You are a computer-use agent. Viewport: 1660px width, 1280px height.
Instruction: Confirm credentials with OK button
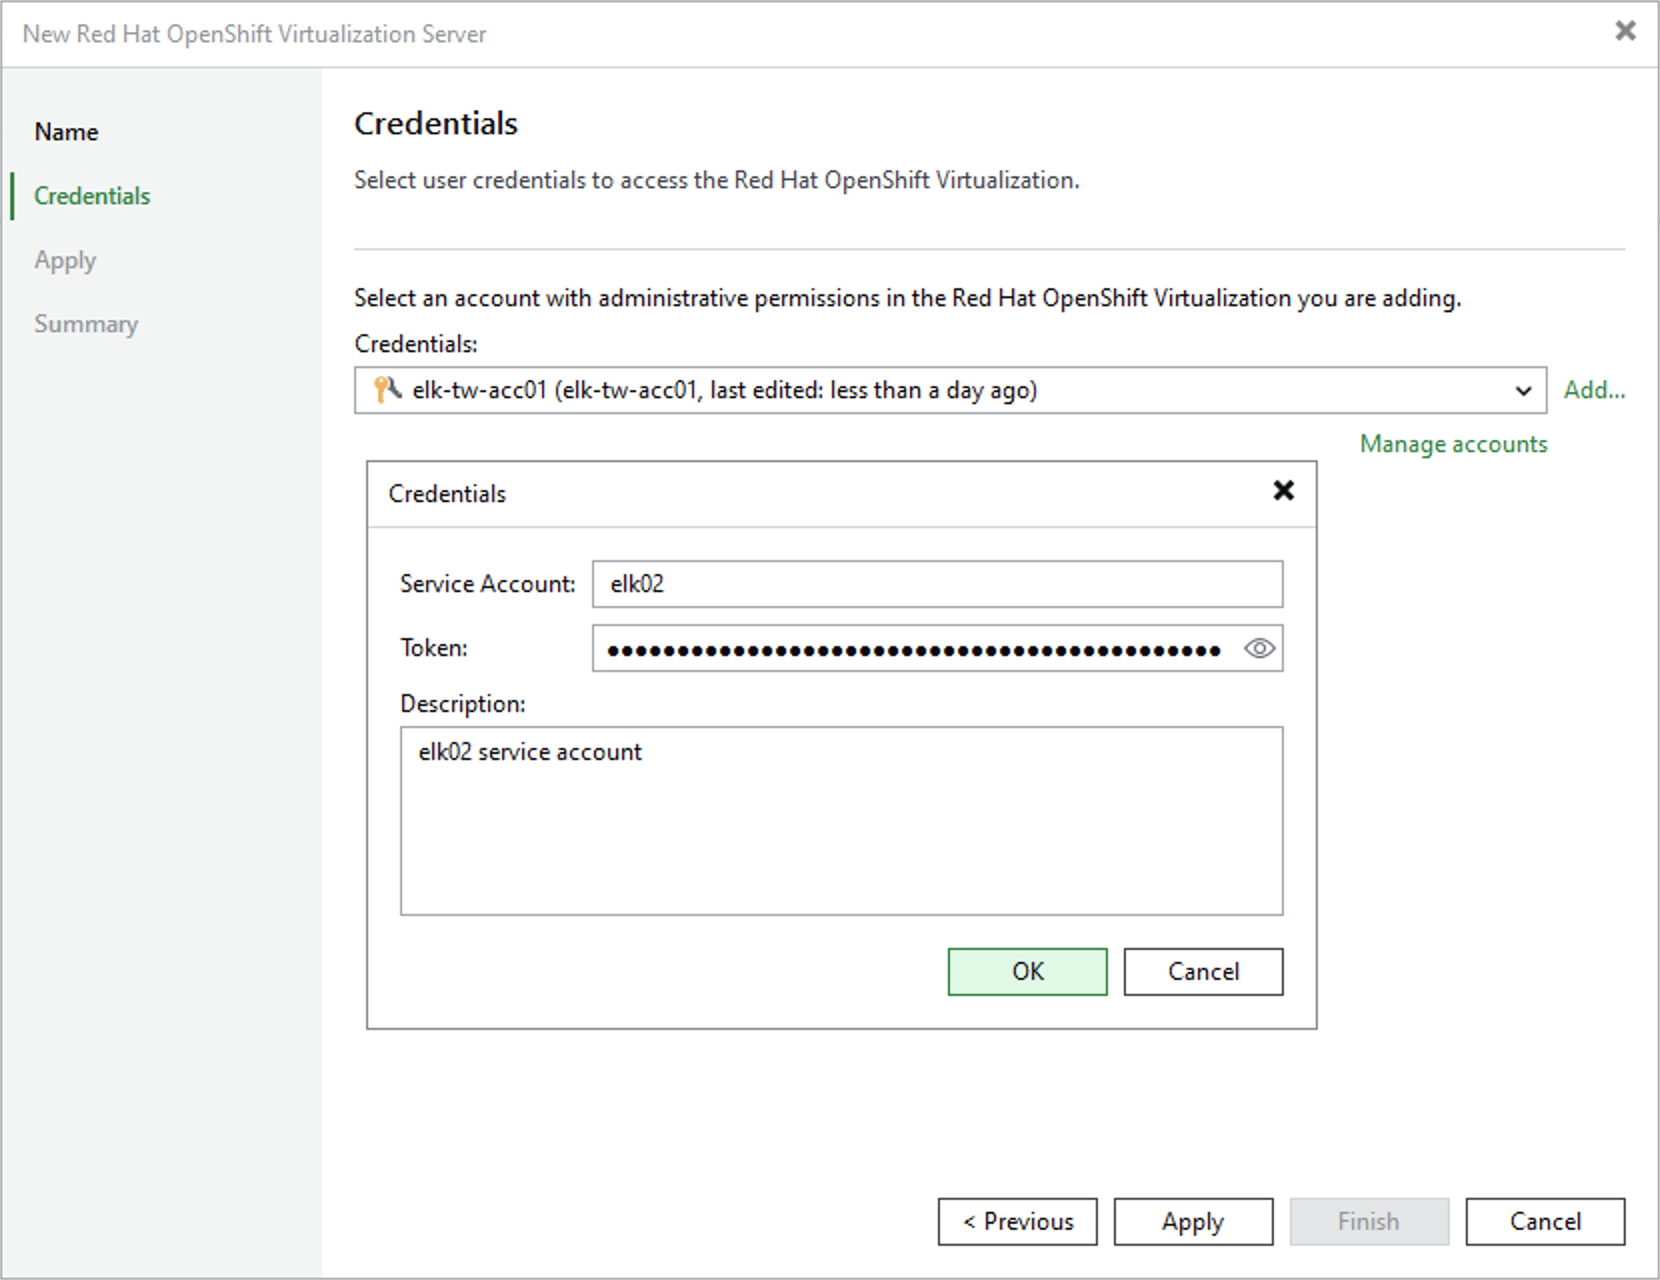tap(1027, 972)
